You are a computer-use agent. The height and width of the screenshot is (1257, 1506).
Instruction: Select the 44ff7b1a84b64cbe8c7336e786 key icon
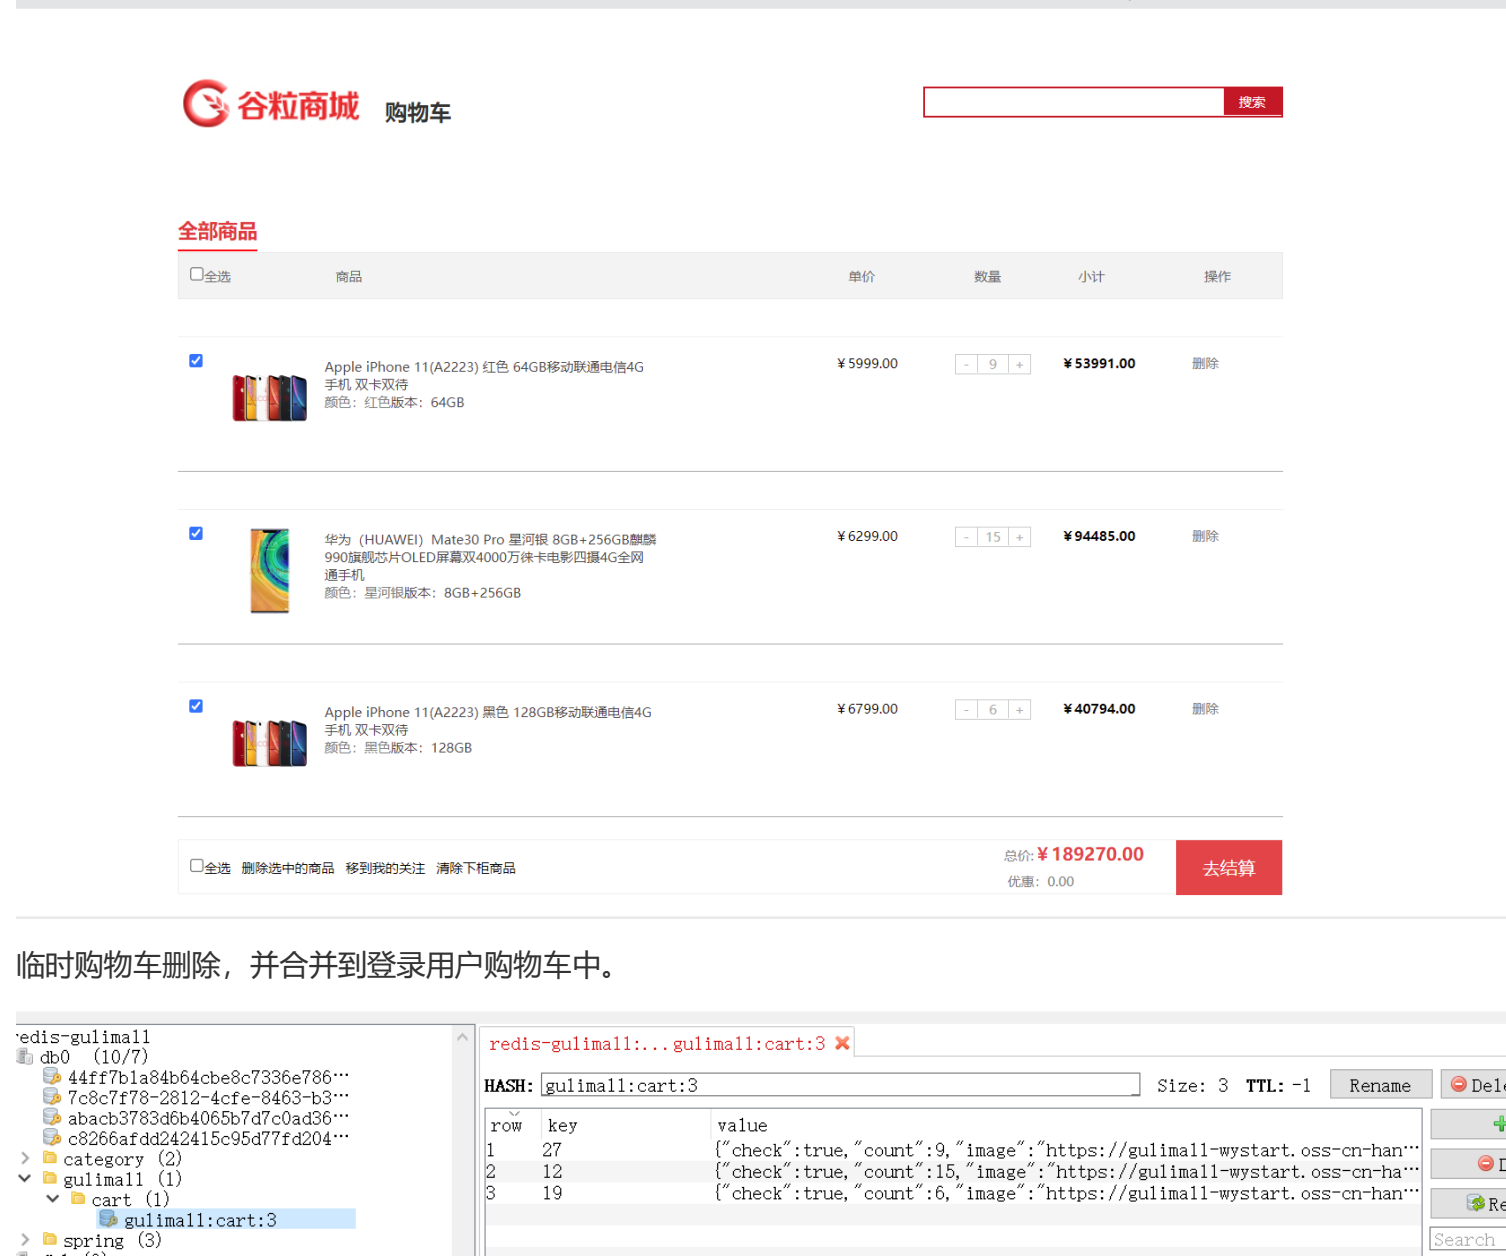[x=52, y=1077]
